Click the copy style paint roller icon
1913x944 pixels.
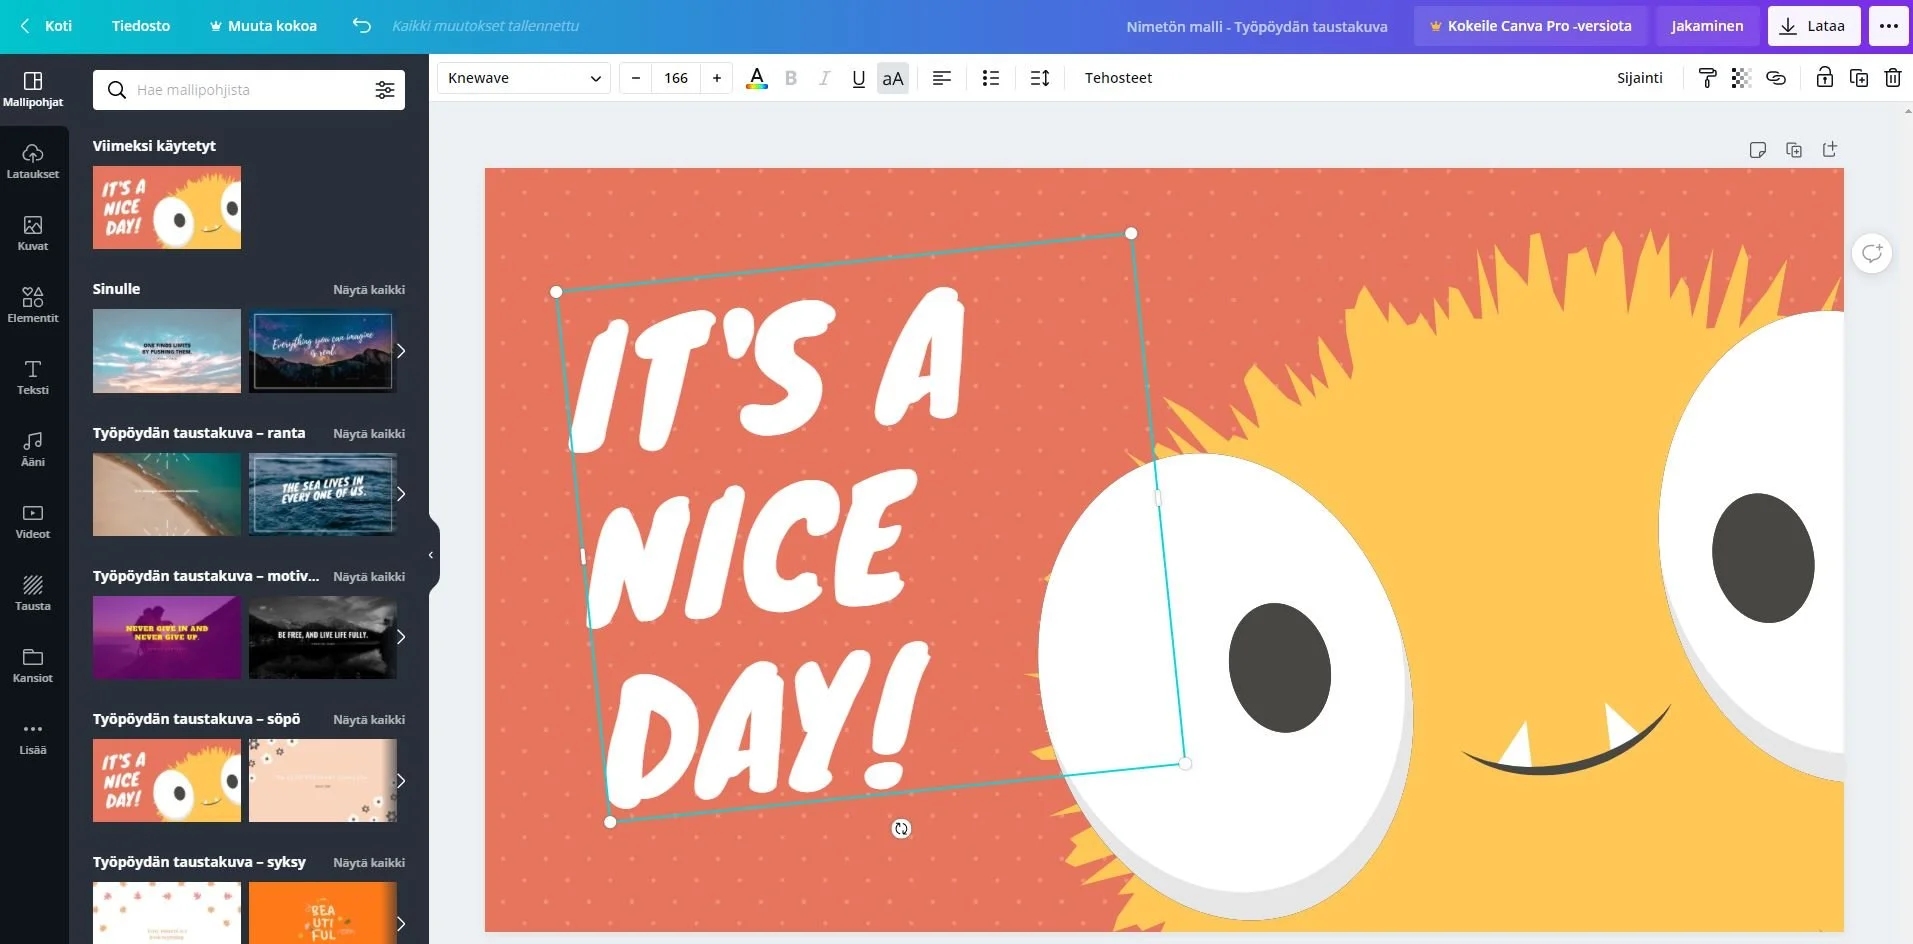(x=1708, y=78)
